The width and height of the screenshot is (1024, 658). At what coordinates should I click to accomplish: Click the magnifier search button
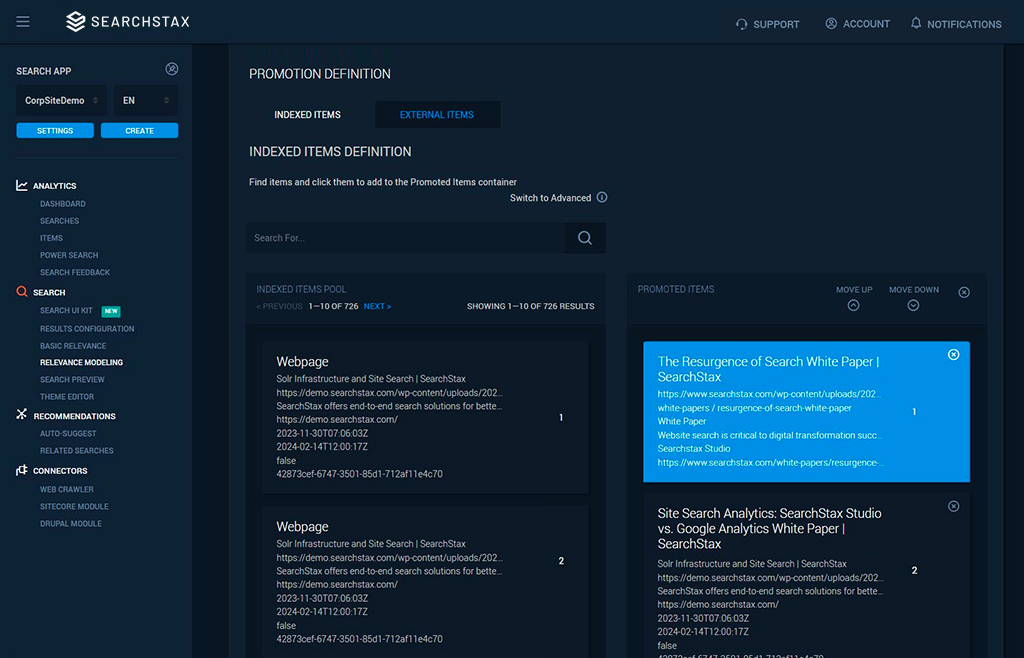[585, 238]
